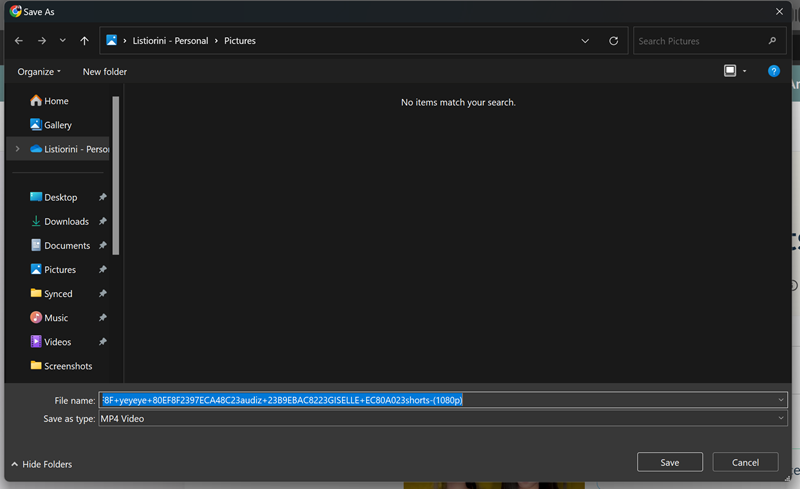Expand the Listiorini - Personal tree node
The image size is (800, 489).
click(x=17, y=149)
